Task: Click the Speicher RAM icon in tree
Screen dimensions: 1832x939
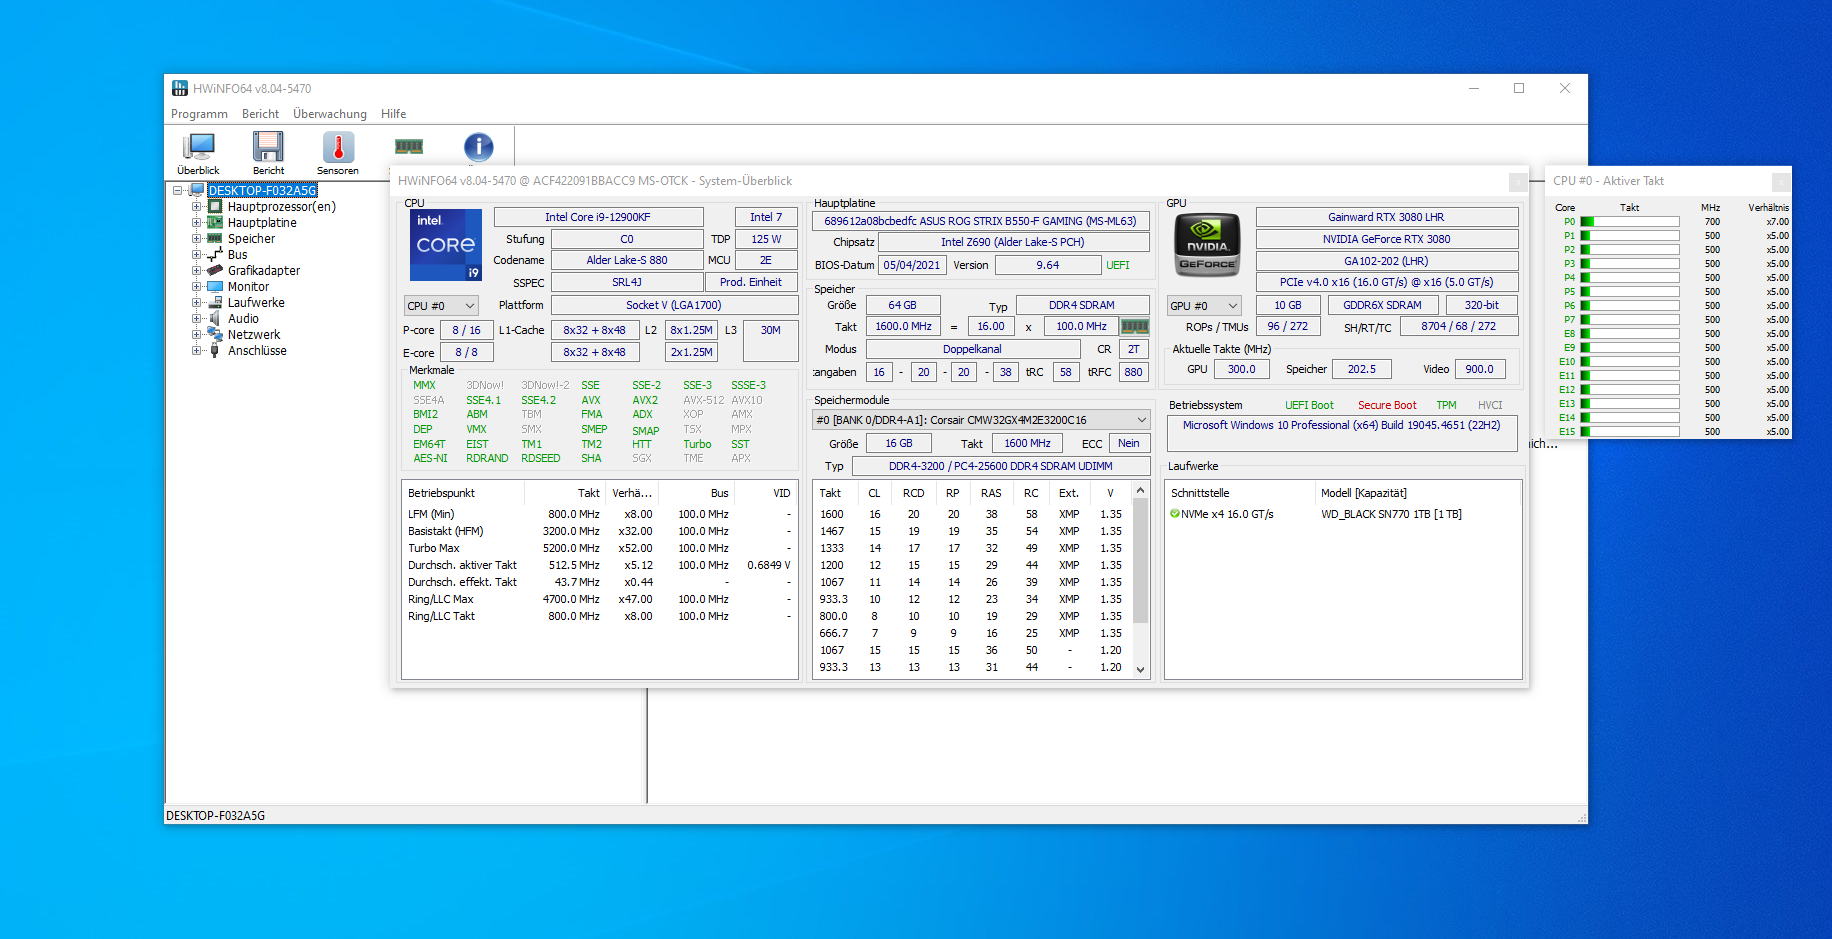Action: point(215,239)
